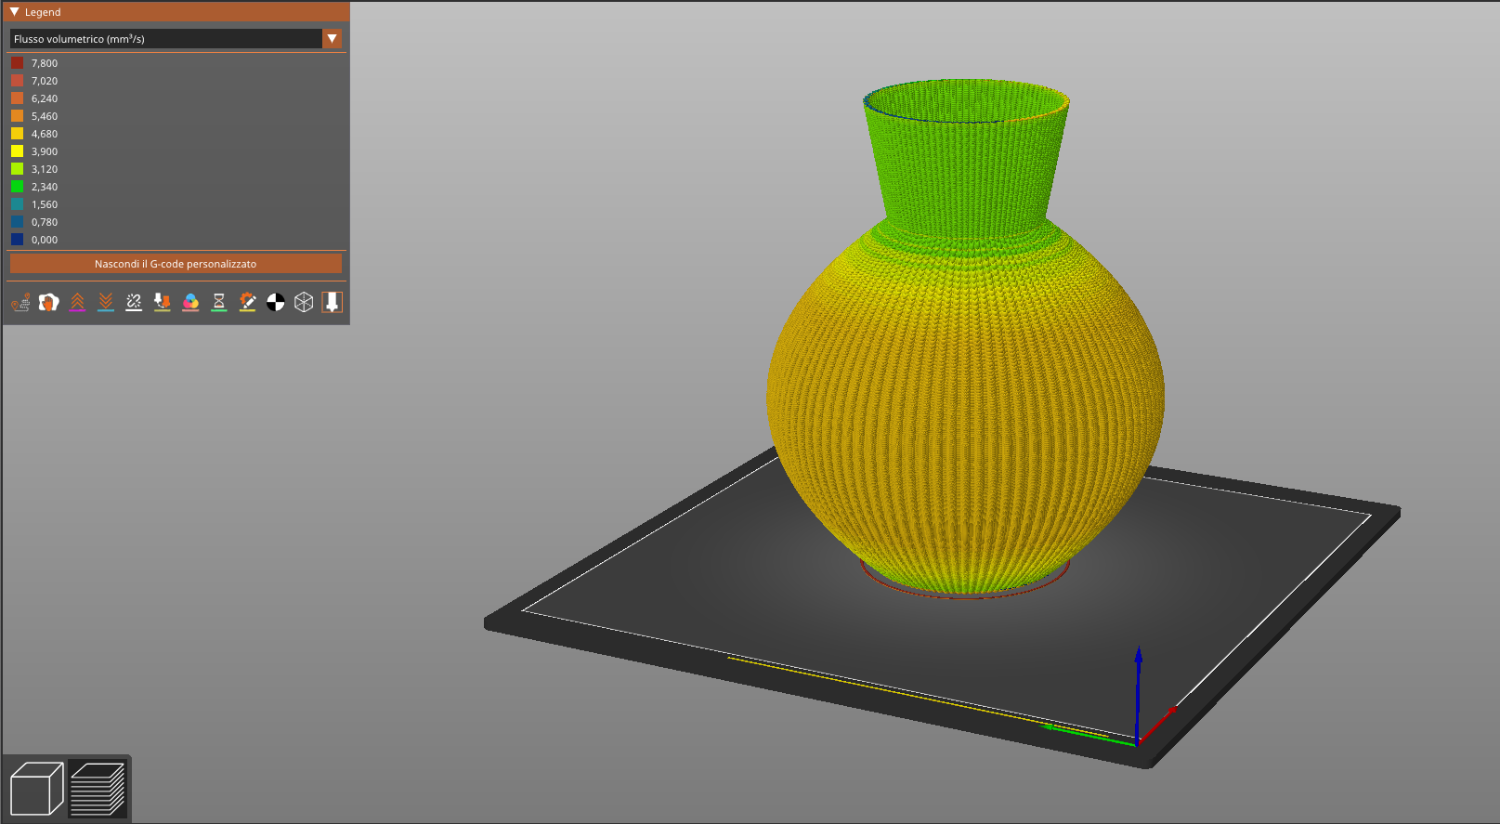Viewport: 1500px width, 824px height.
Task: Select the 6,240 legend value
Action: pos(44,98)
